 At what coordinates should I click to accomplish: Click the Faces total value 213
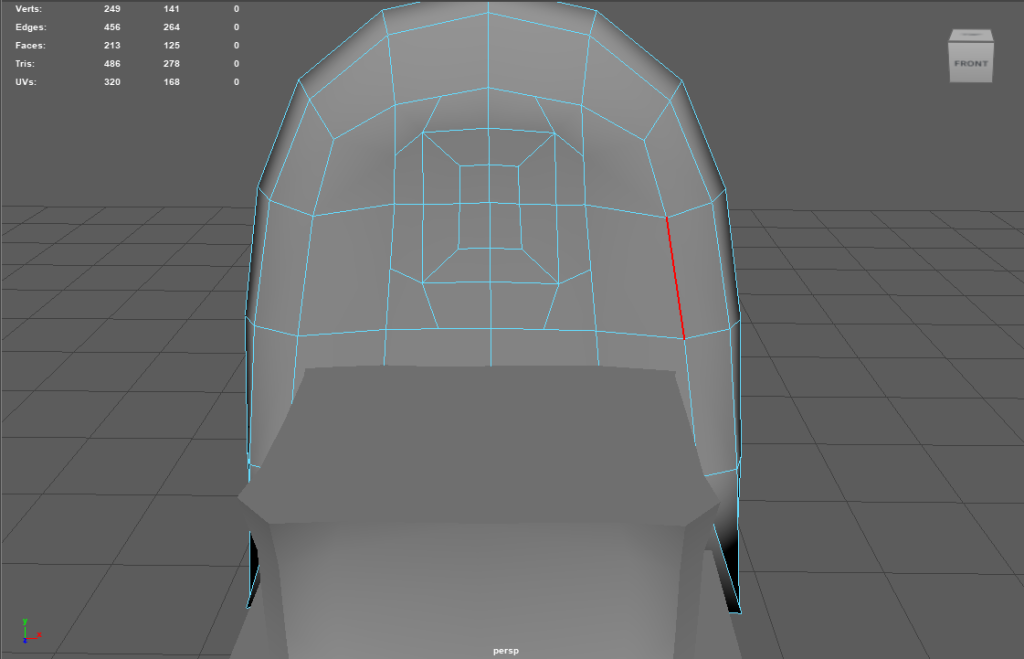coord(112,45)
